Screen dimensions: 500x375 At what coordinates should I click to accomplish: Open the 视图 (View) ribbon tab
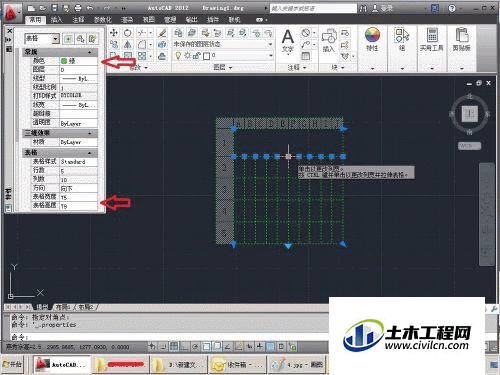click(x=149, y=20)
